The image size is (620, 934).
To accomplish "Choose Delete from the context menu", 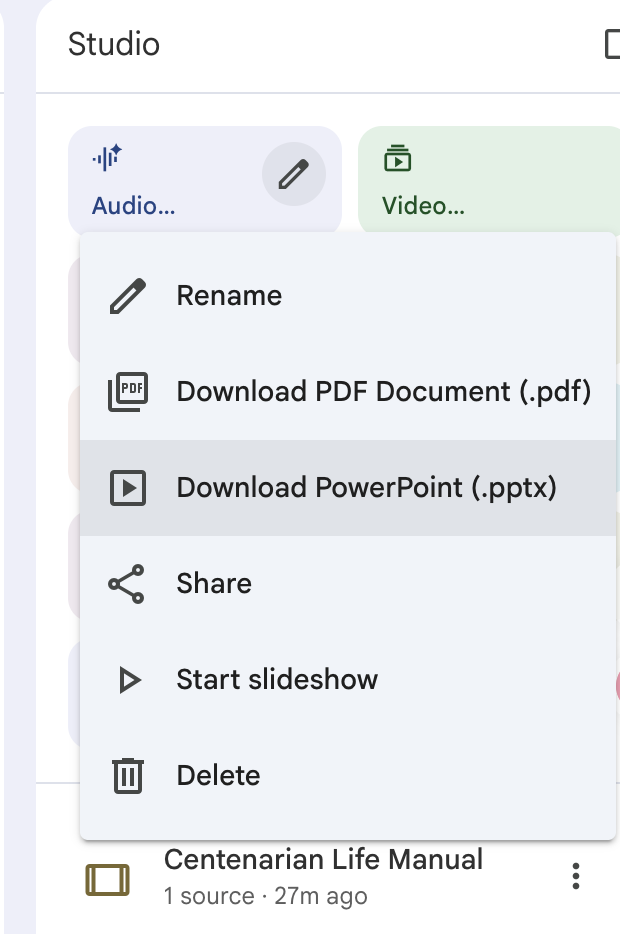I will pos(218,776).
